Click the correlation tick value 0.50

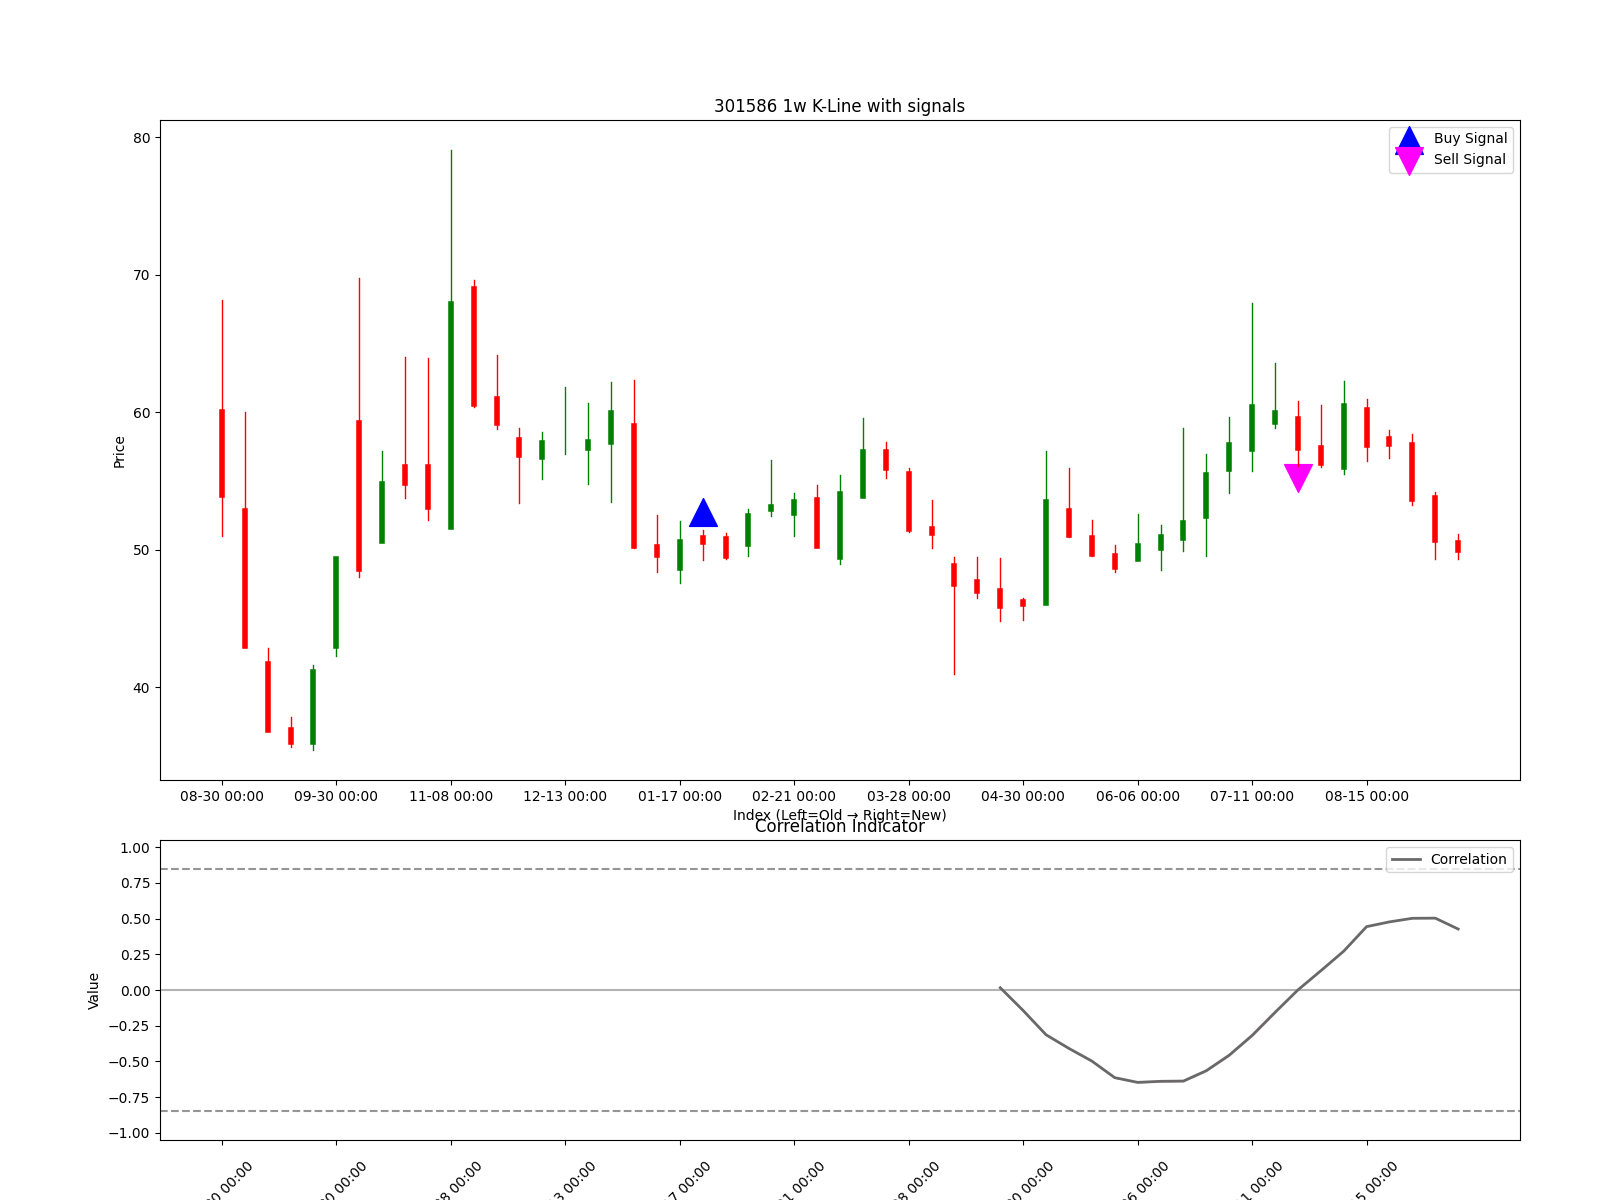tap(135, 919)
